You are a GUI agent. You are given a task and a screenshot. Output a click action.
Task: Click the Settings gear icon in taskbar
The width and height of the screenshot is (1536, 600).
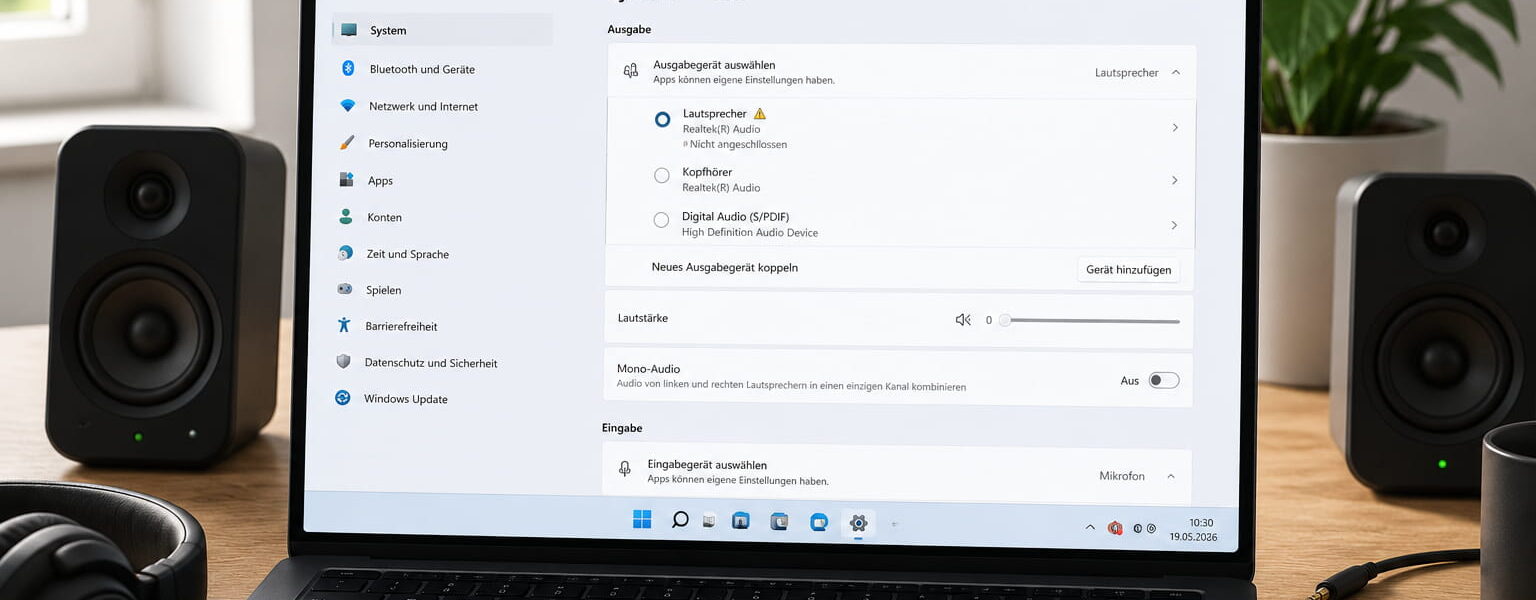[x=858, y=522]
